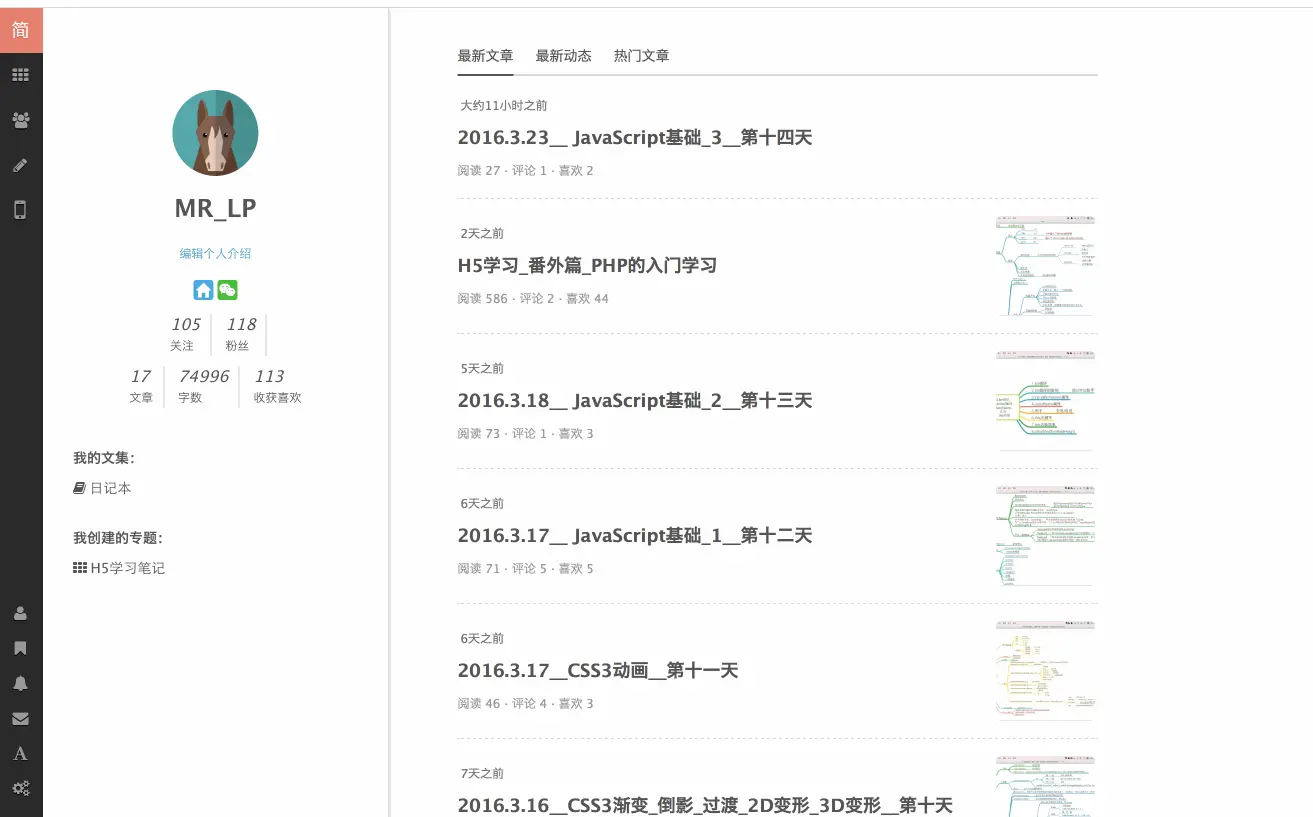Open the 113 收获喜欢 likes count
The image size is (1313, 817).
point(277,386)
